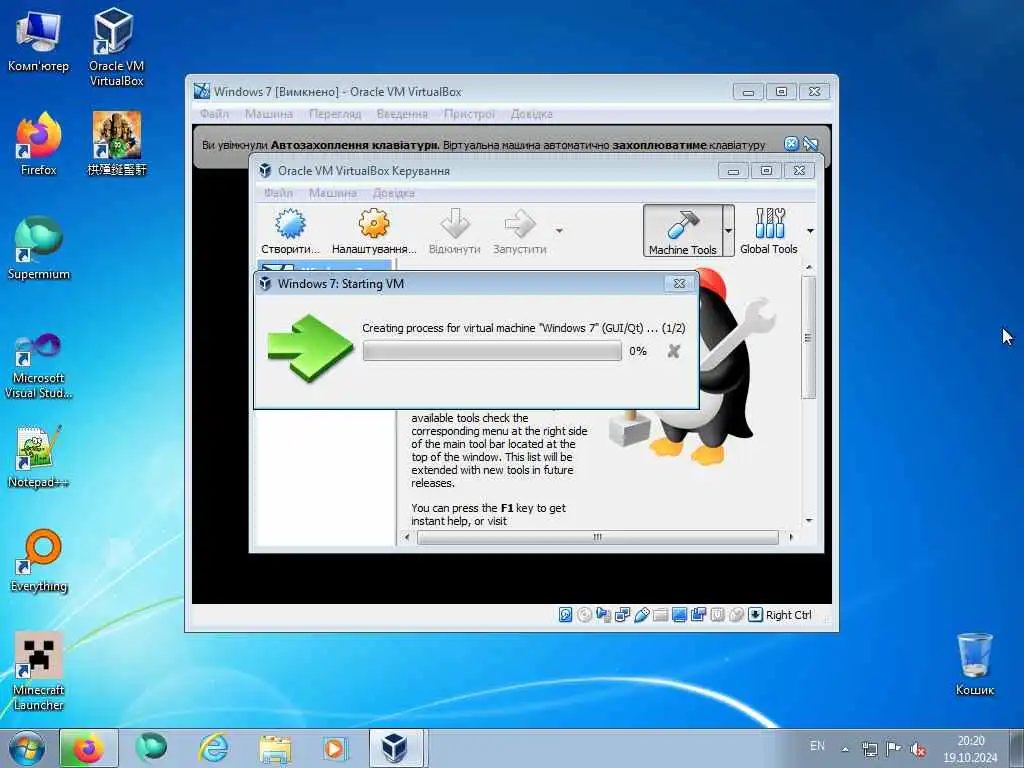The image size is (1024, 768).
Task: Click the mouse integration status icon
Action: tap(736, 615)
